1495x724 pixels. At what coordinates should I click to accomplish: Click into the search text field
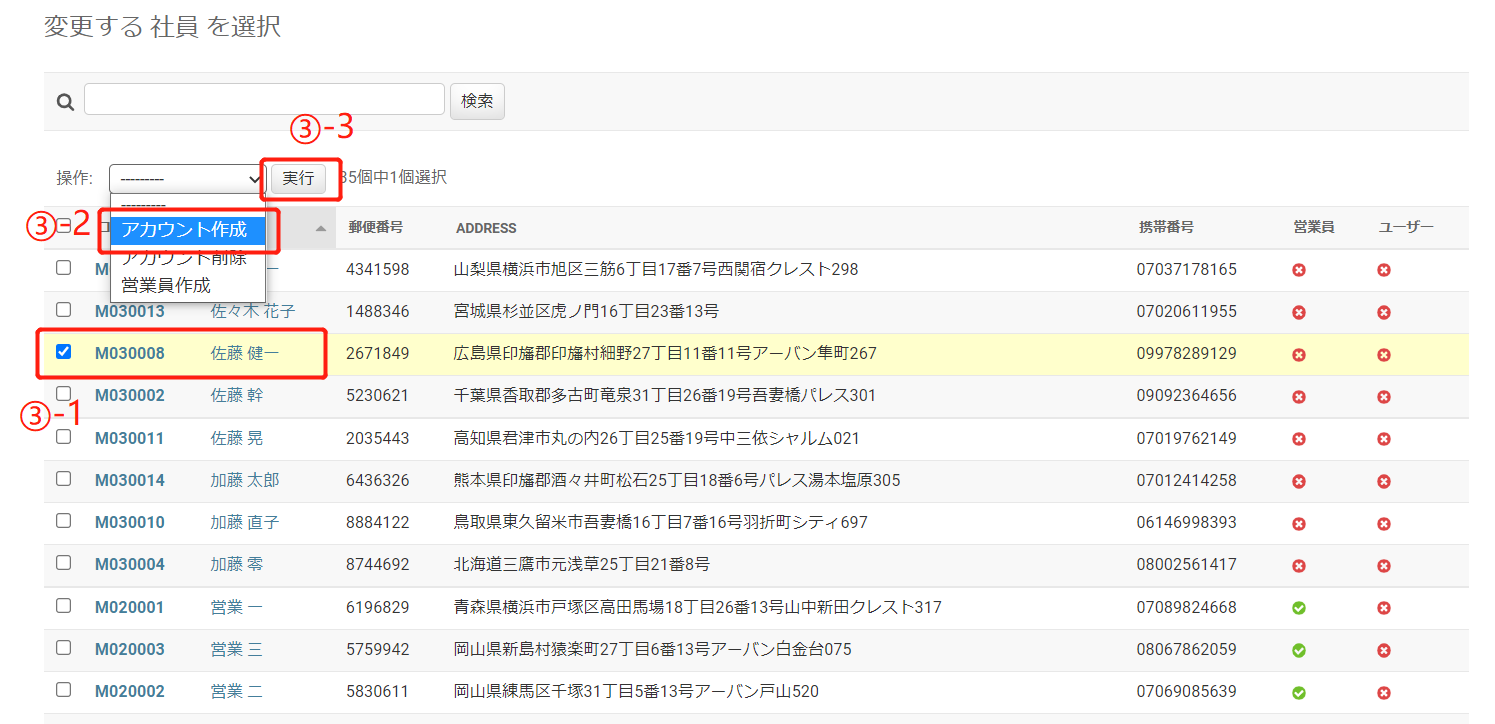pyautogui.click(x=264, y=100)
